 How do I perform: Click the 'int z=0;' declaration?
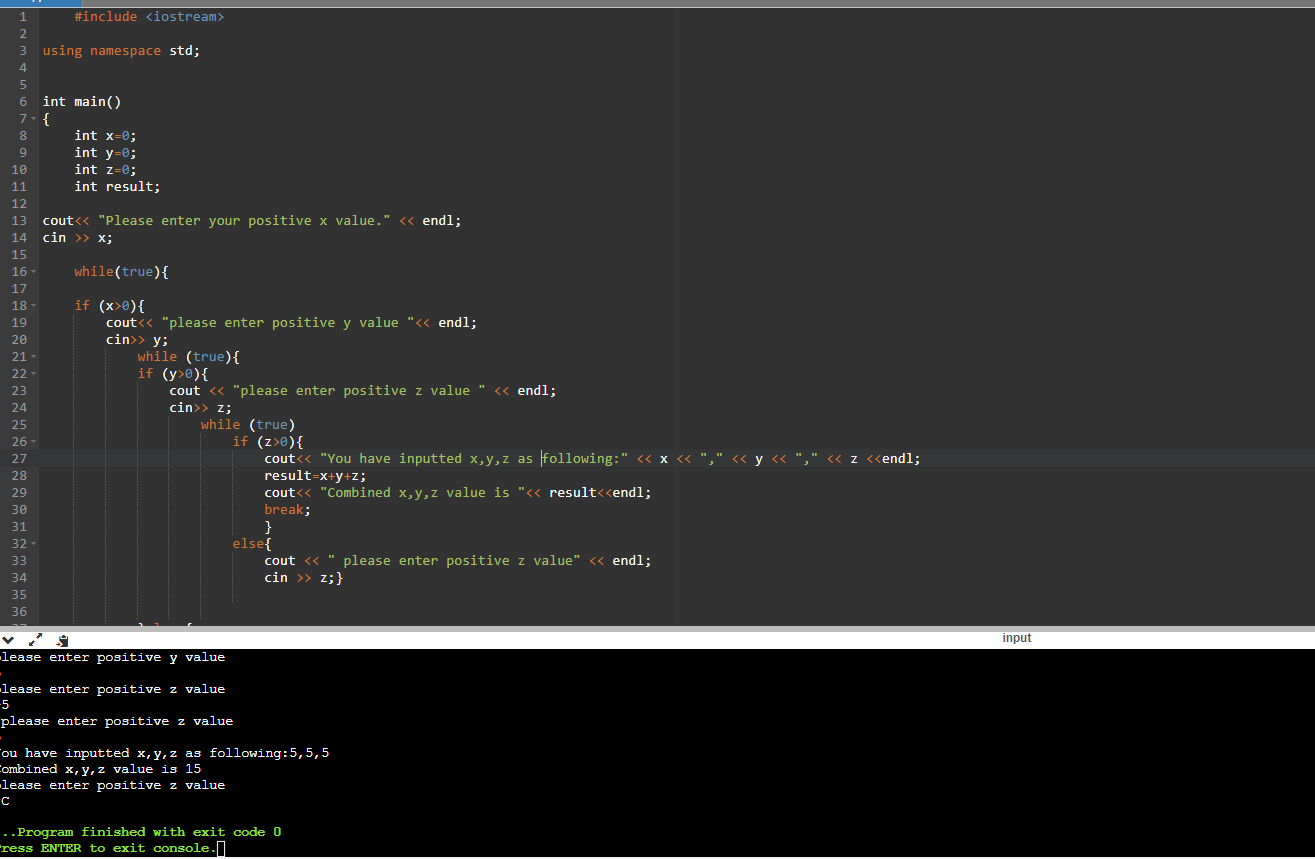(x=105, y=170)
